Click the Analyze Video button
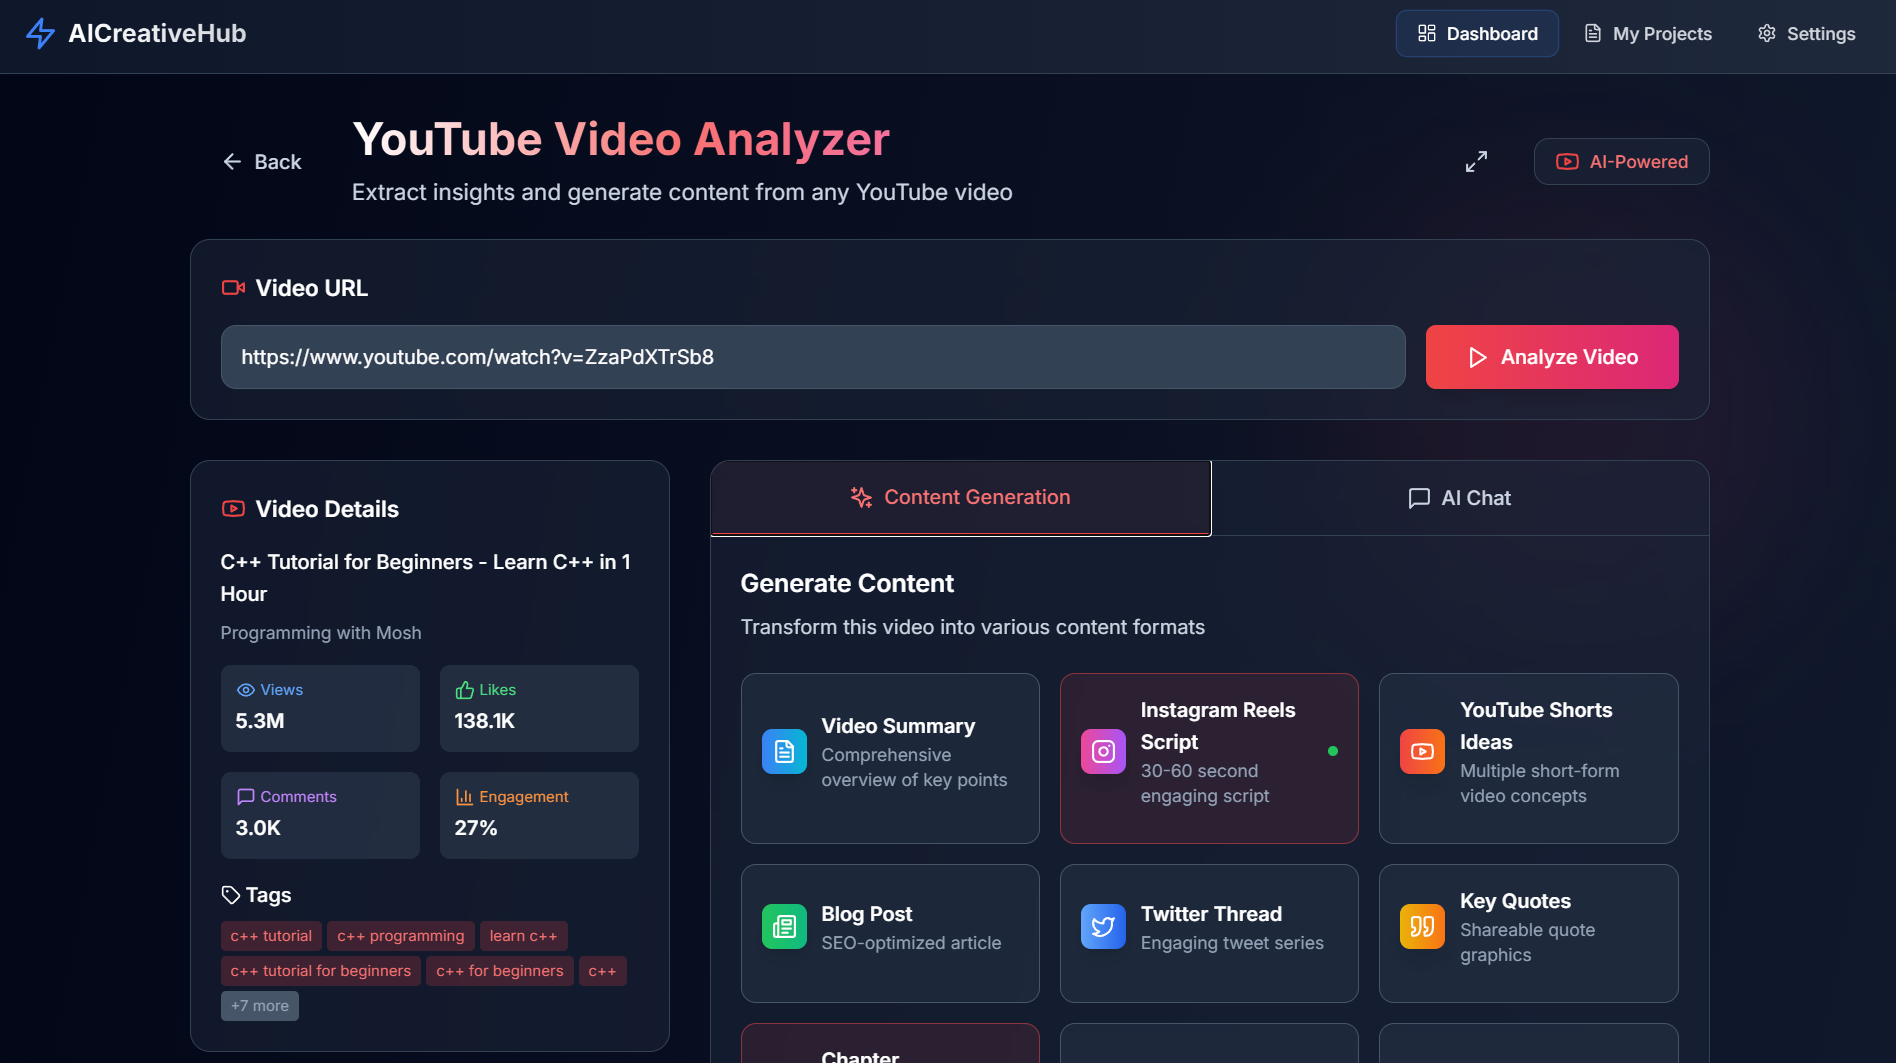Viewport: 1896px width, 1063px height. click(x=1552, y=357)
